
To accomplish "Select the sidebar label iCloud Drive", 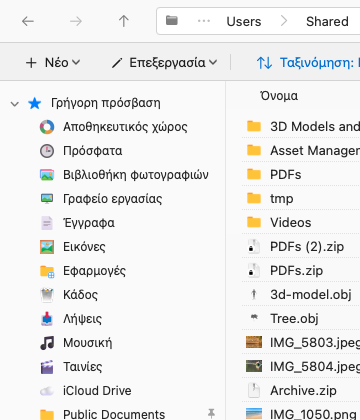I will (x=97, y=391).
